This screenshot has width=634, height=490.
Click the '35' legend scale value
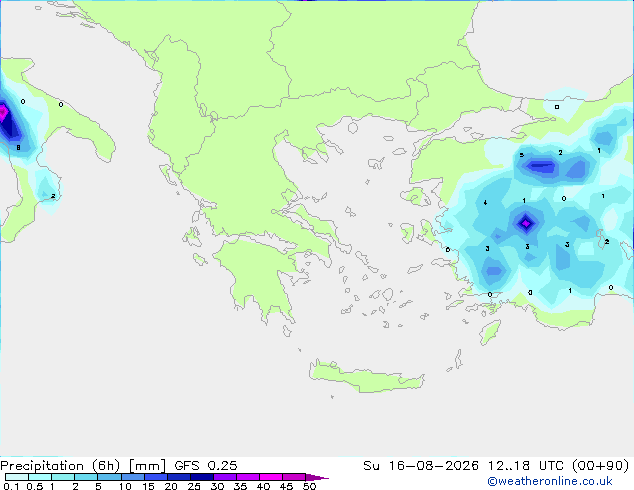(x=240, y=486)
